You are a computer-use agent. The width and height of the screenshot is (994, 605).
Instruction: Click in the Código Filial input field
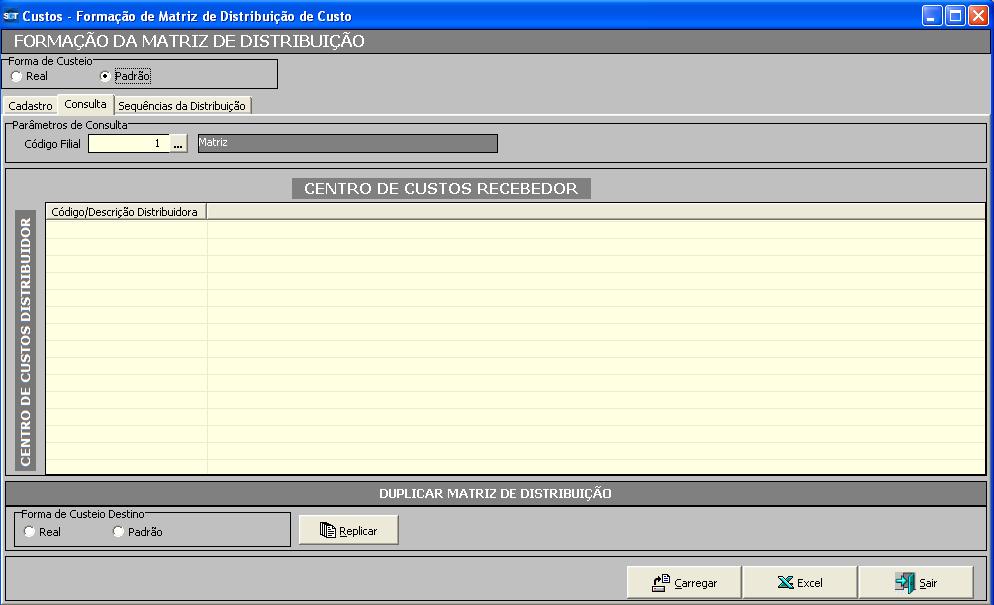click(x=128, y=144)
